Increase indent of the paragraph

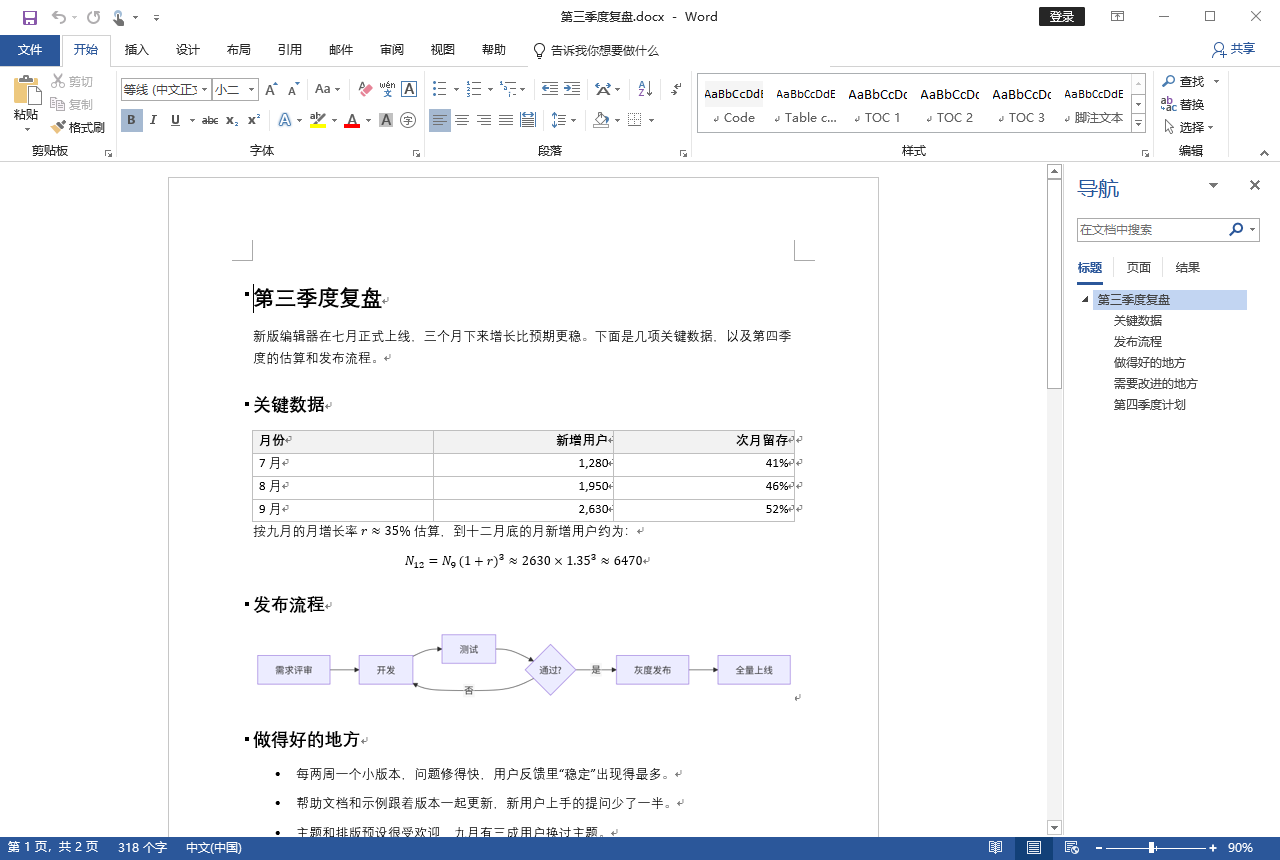[572, 89]
